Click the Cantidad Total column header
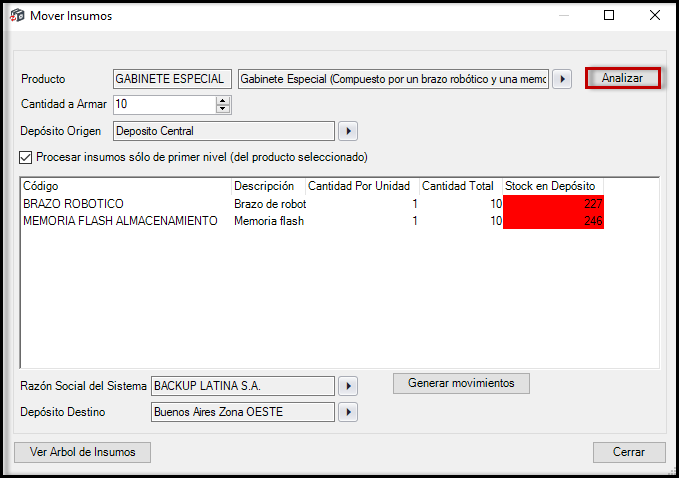Image resolution: width=679 pixels, height=478 pixels. click(461, 186)
